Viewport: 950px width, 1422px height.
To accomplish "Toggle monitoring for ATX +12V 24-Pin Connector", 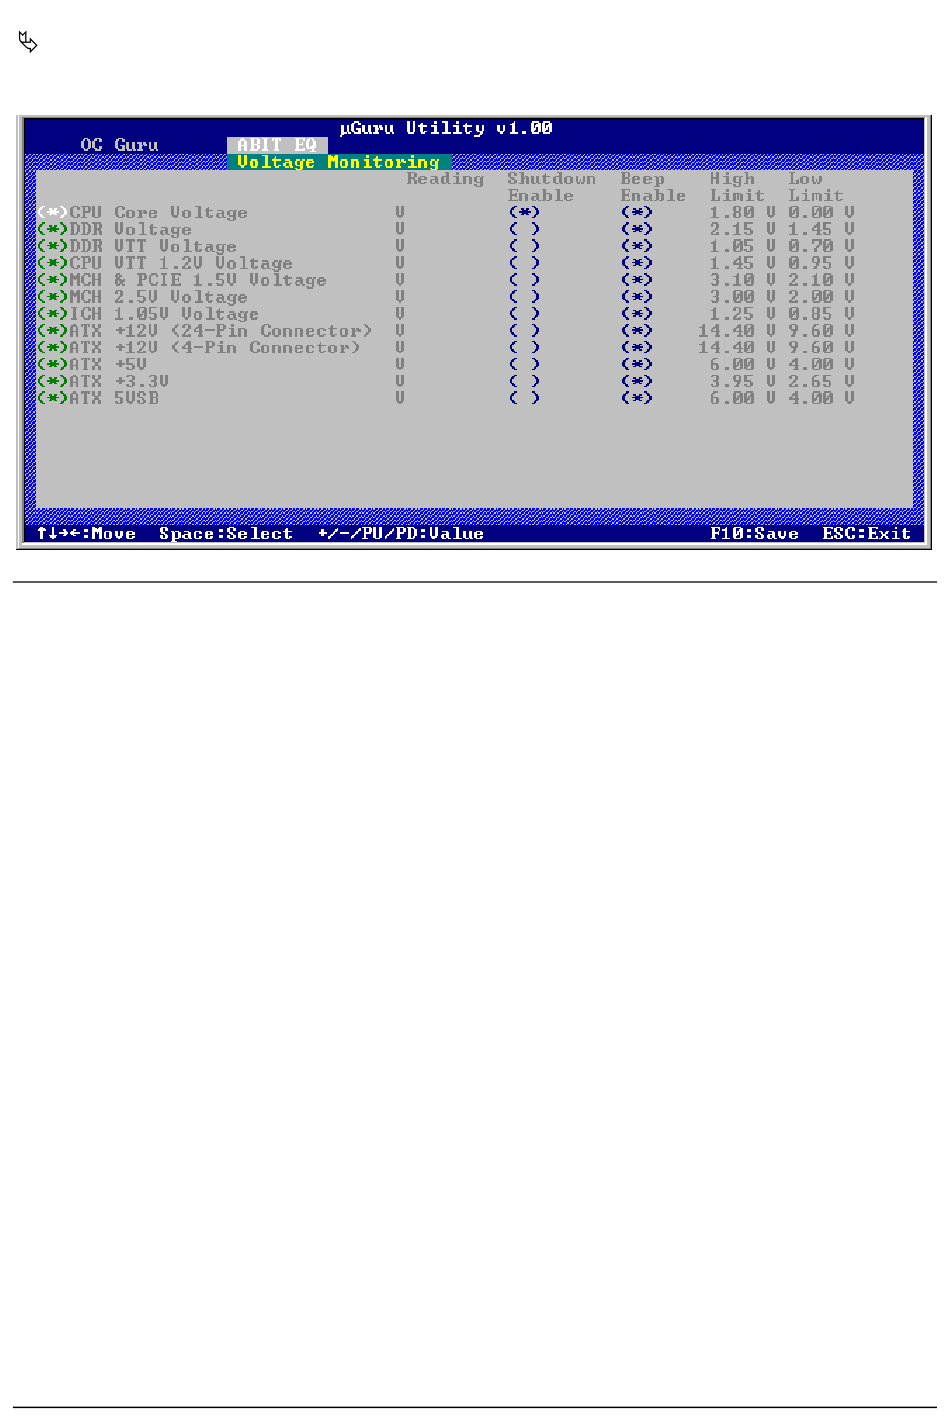I will (x=52, y=331).
